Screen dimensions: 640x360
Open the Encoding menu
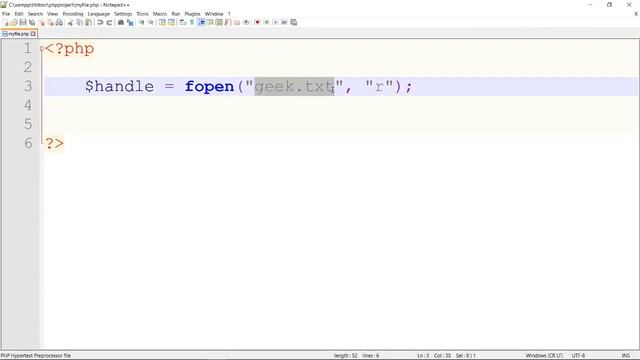[73, 14]
